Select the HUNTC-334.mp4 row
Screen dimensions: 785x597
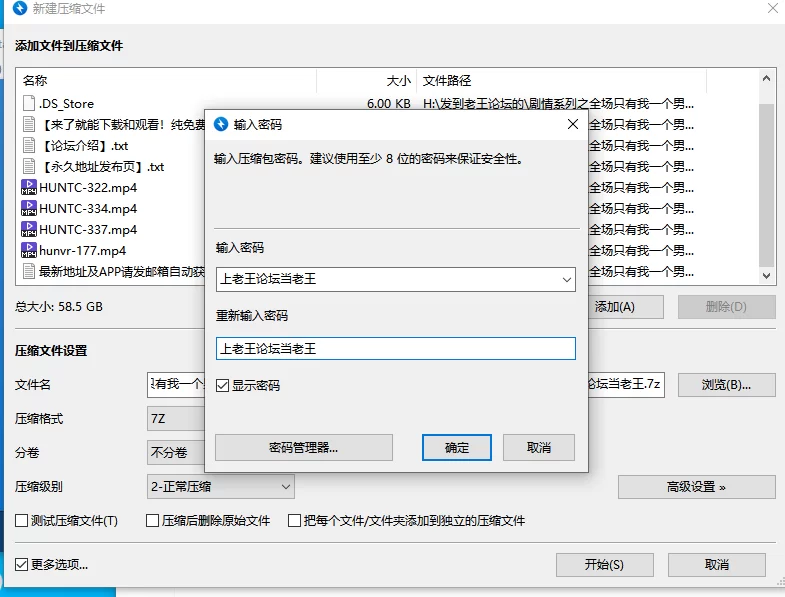click(x=88, y=209)
